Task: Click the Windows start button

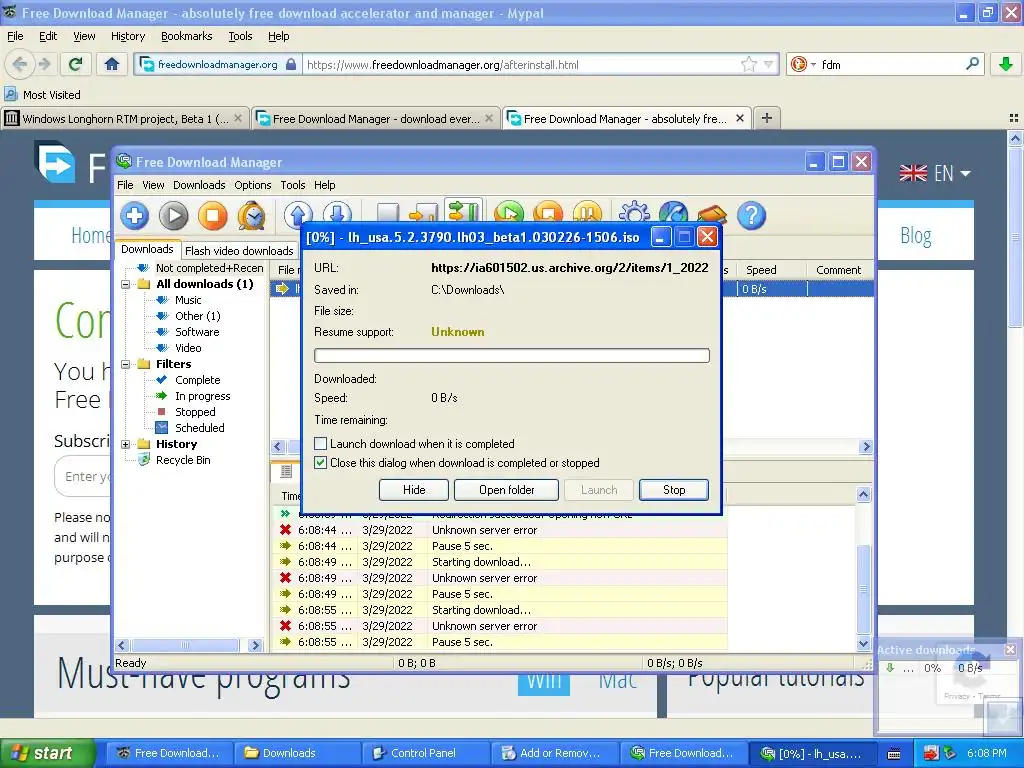Action: point(48,753)
